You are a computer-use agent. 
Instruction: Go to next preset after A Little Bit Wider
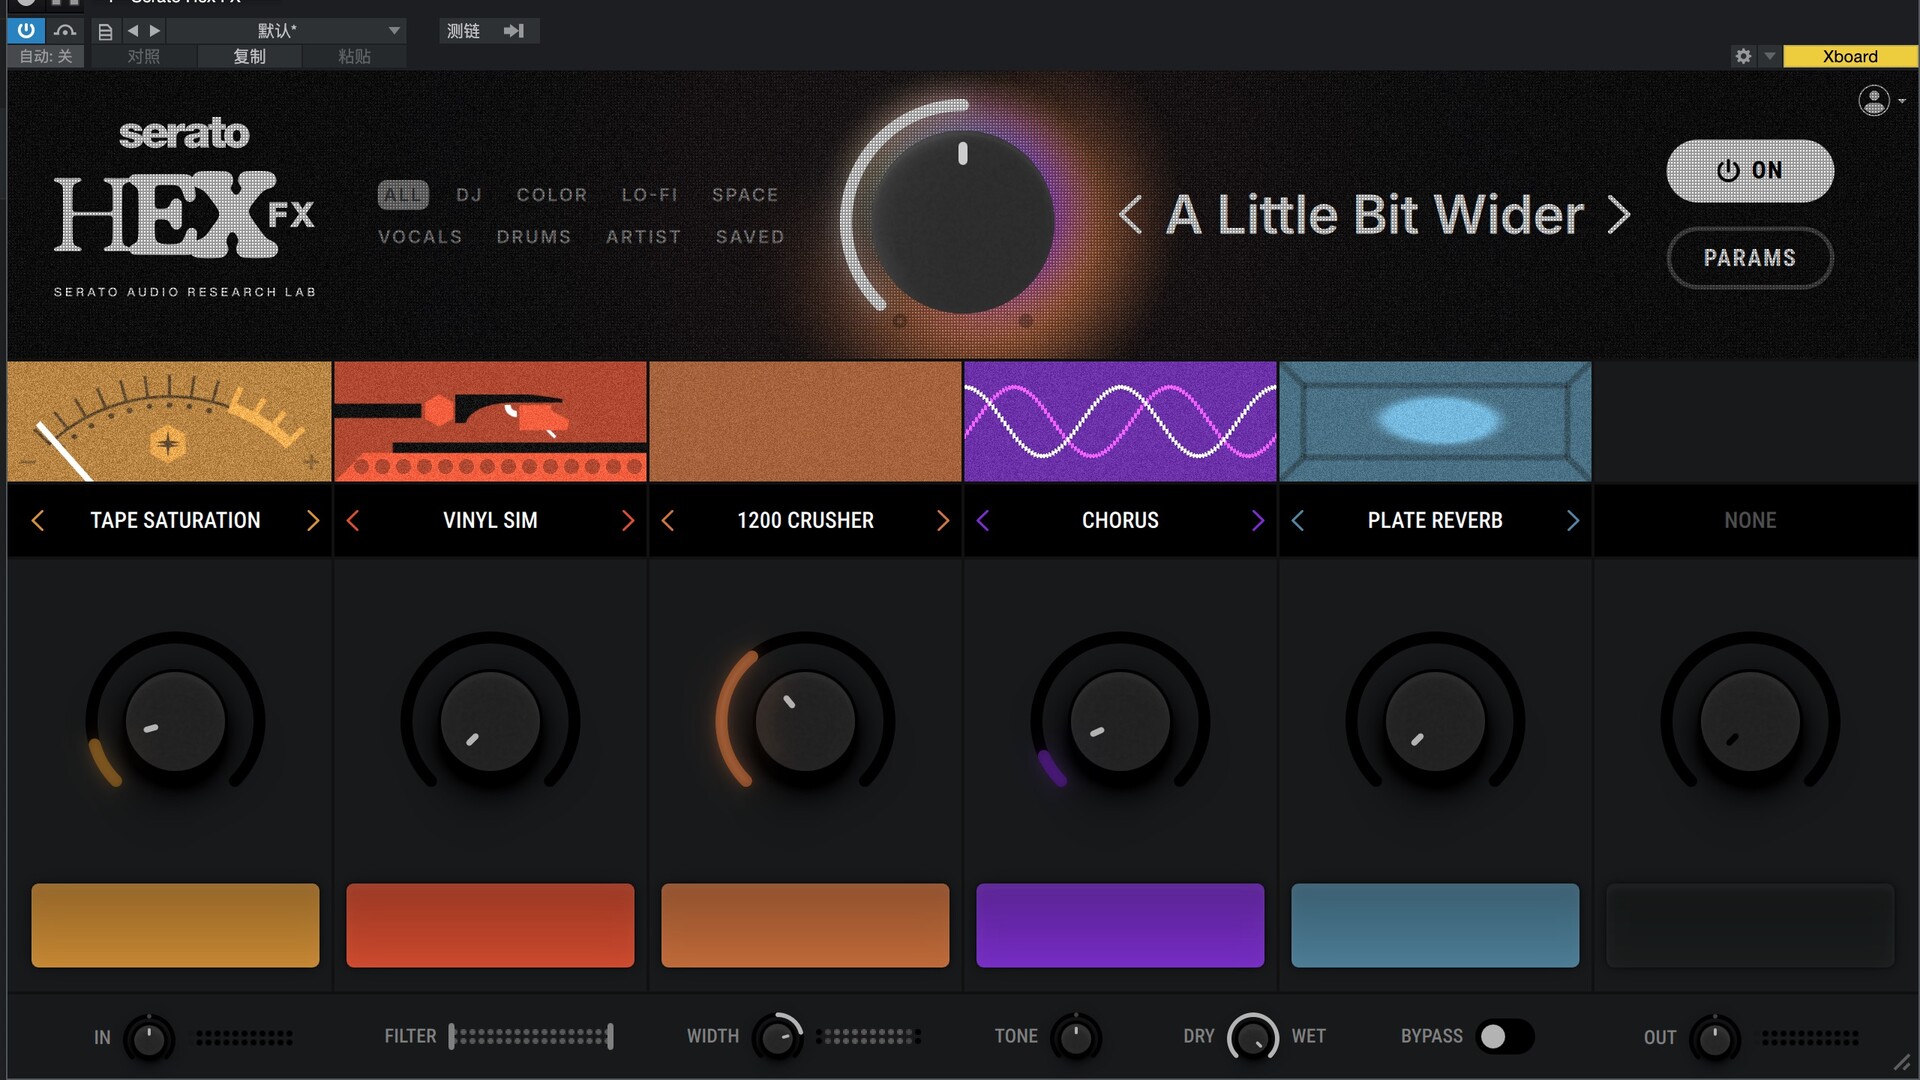pyautogui.click(x=1619, y=215)
